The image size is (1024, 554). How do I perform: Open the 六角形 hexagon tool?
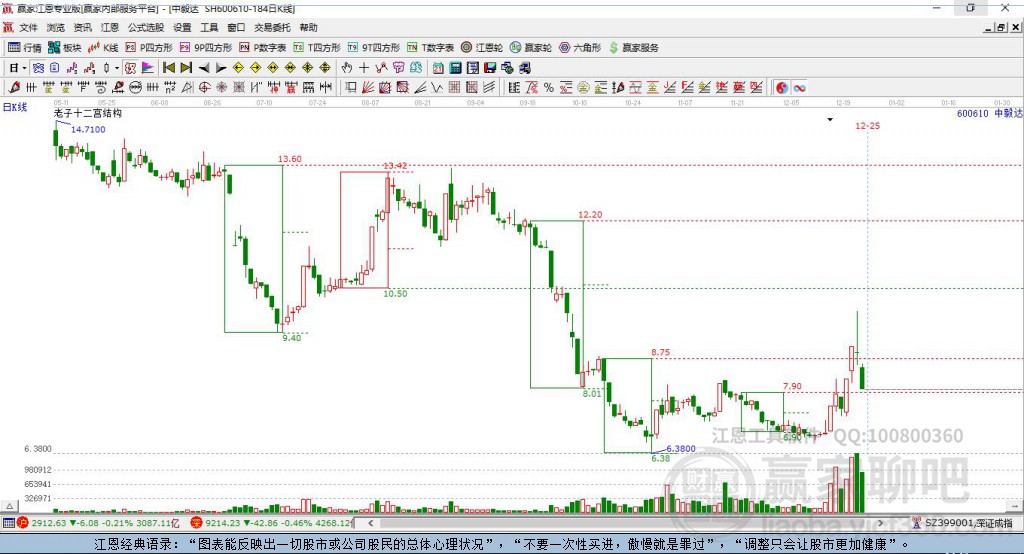[580, 48]
